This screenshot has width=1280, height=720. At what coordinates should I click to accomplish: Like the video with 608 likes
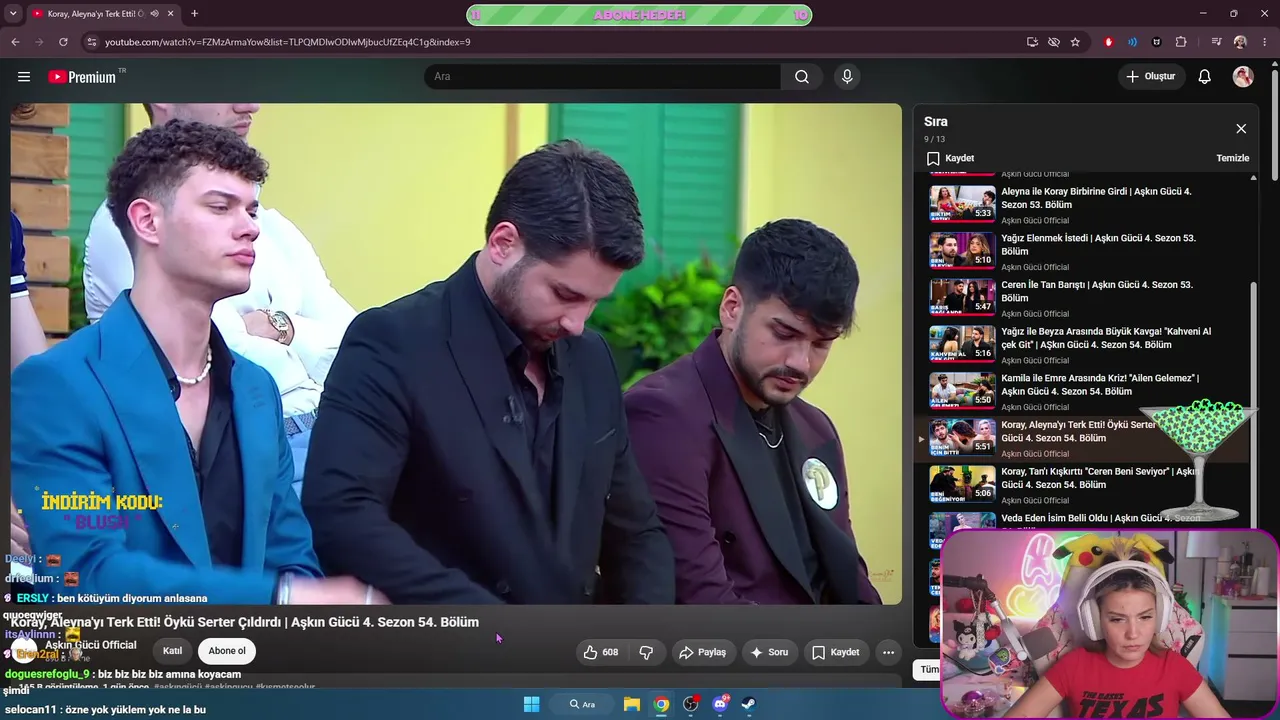tap(600, 652)
